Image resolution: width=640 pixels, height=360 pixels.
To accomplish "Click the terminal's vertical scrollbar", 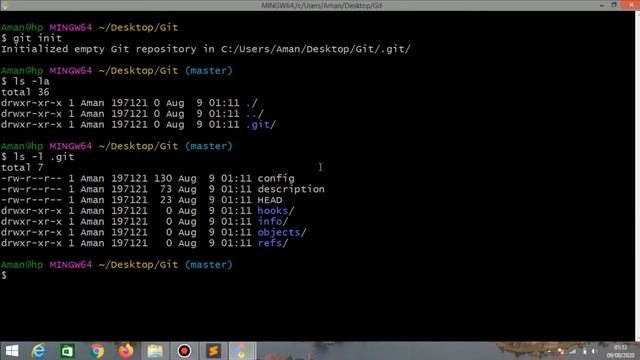I will (x=638, y=176).
